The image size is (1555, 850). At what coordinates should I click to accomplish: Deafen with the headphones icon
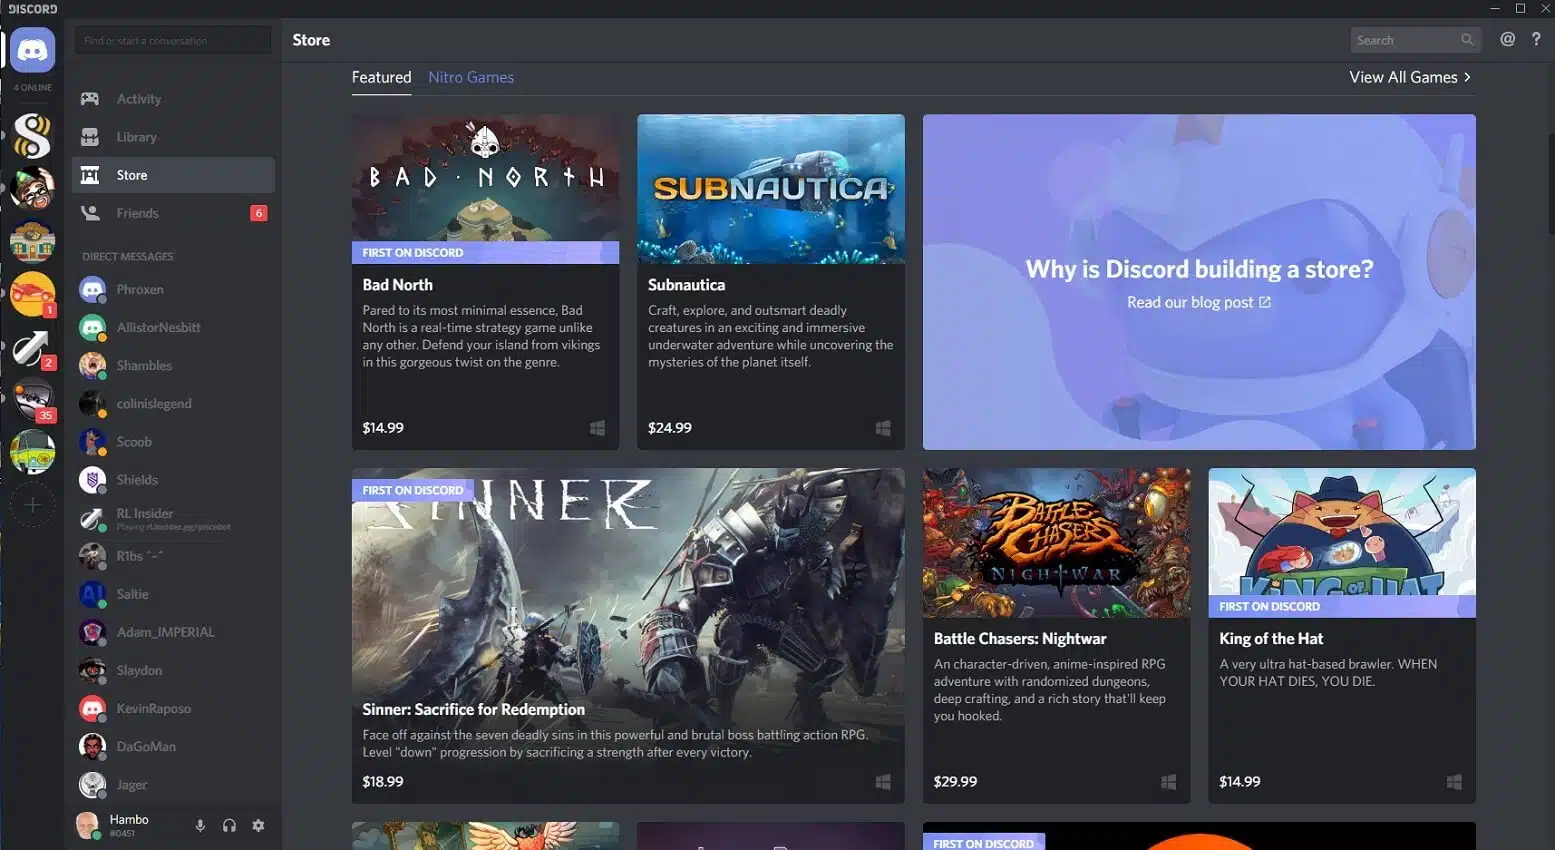coord(229,826)
